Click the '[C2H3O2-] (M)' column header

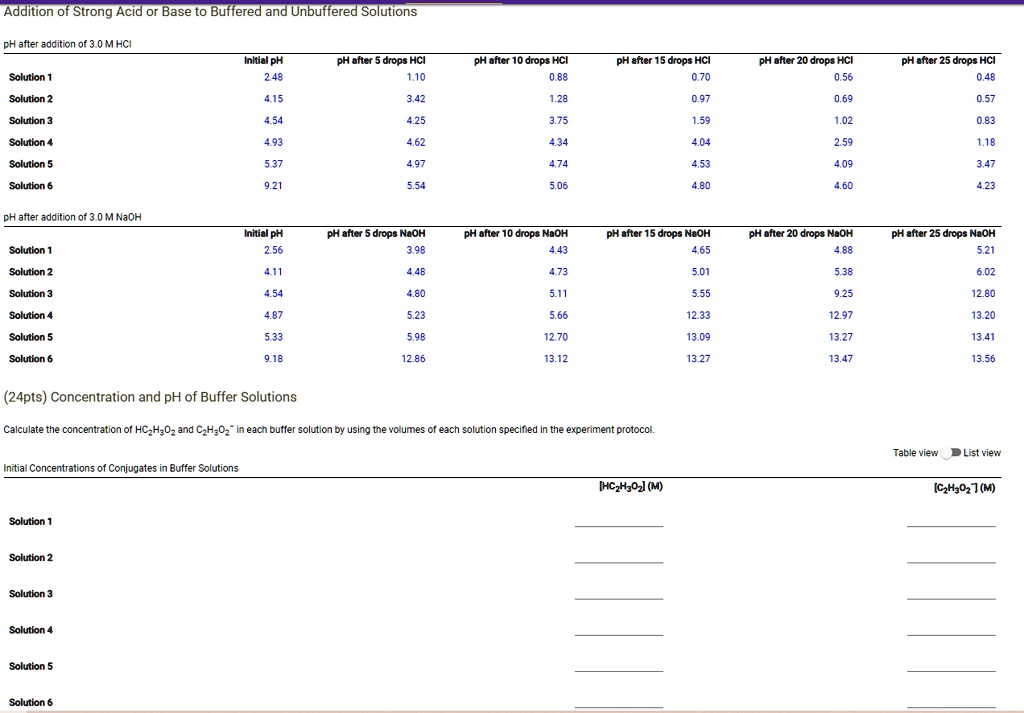point(965,487)
